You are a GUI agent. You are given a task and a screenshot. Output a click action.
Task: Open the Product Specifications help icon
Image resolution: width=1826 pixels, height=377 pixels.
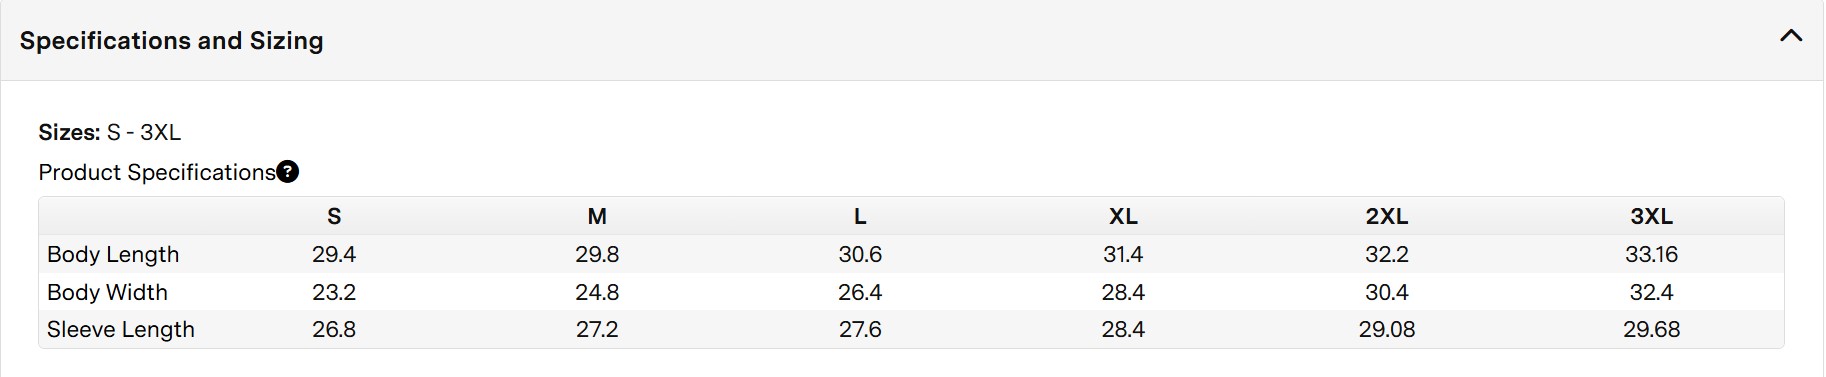tap(288, 172)
